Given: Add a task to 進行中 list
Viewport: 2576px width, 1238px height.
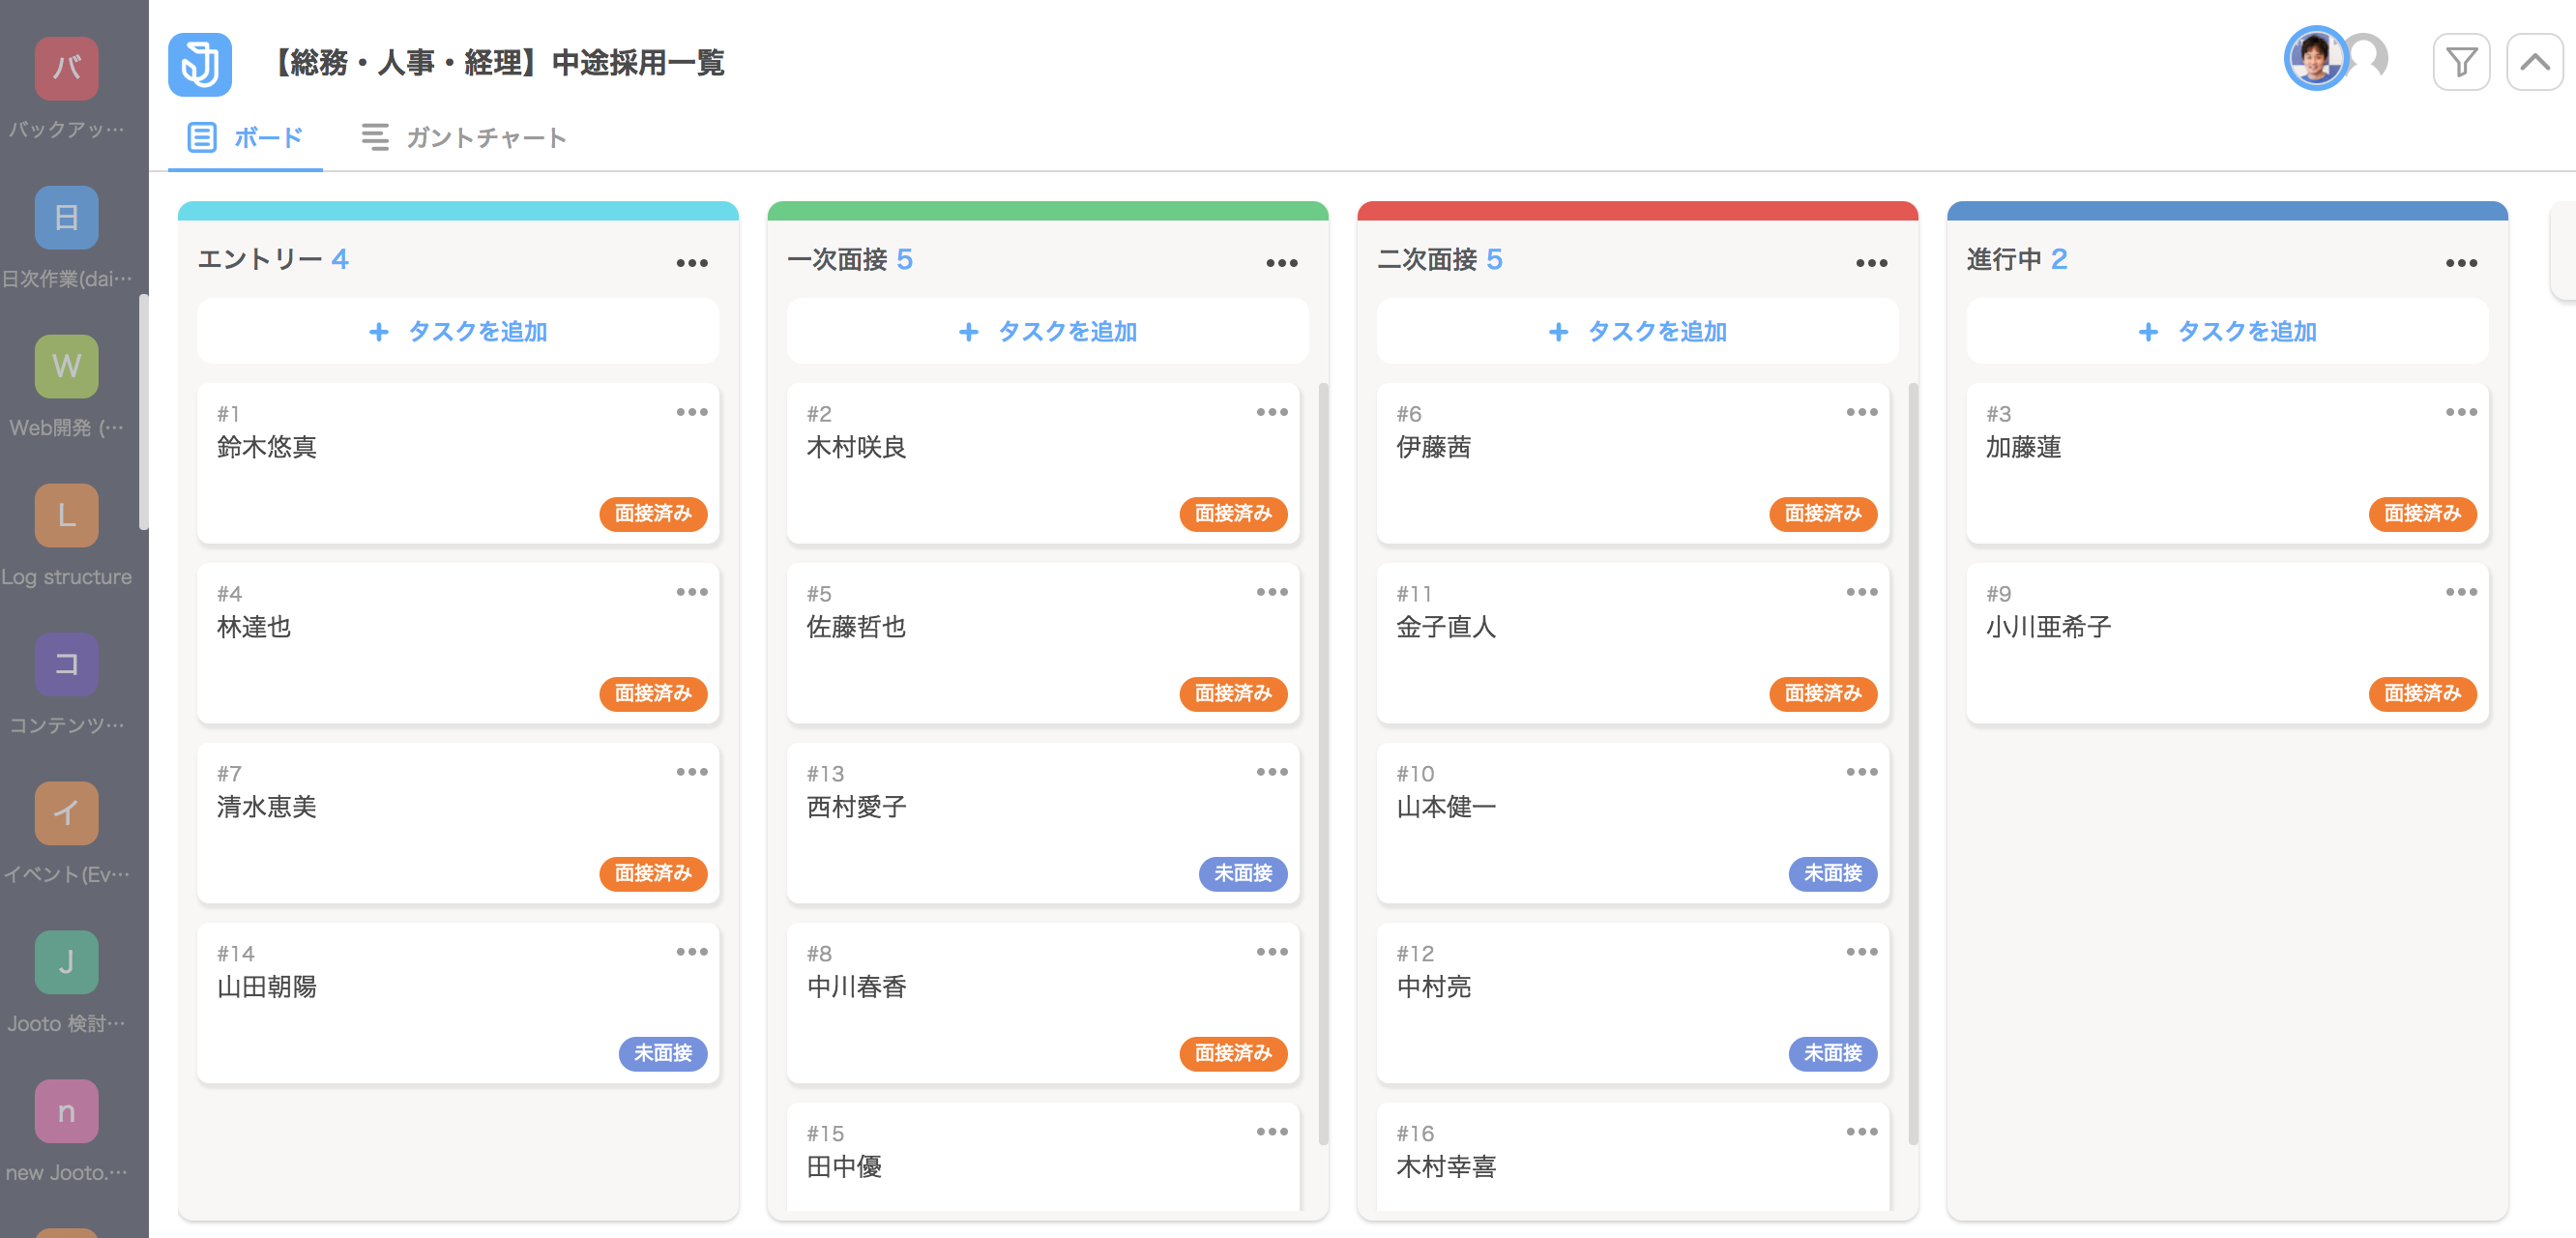Looking at the screenshot, I should 2228,331.
